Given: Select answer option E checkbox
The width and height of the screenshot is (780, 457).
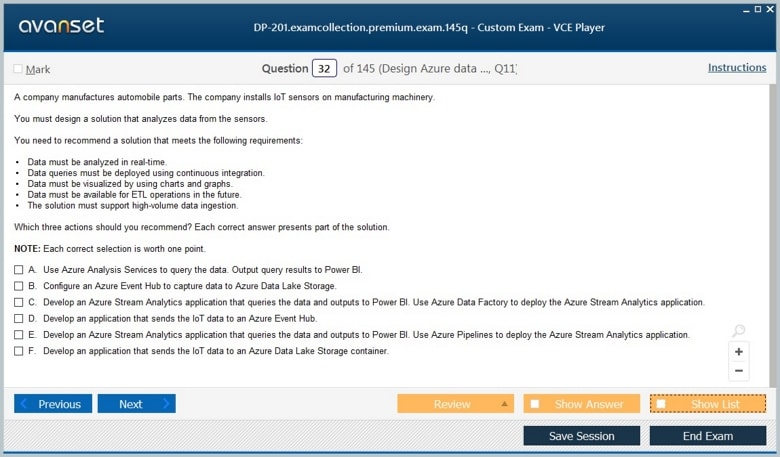Looking at the screenshot, I should (x=18, y=335).
